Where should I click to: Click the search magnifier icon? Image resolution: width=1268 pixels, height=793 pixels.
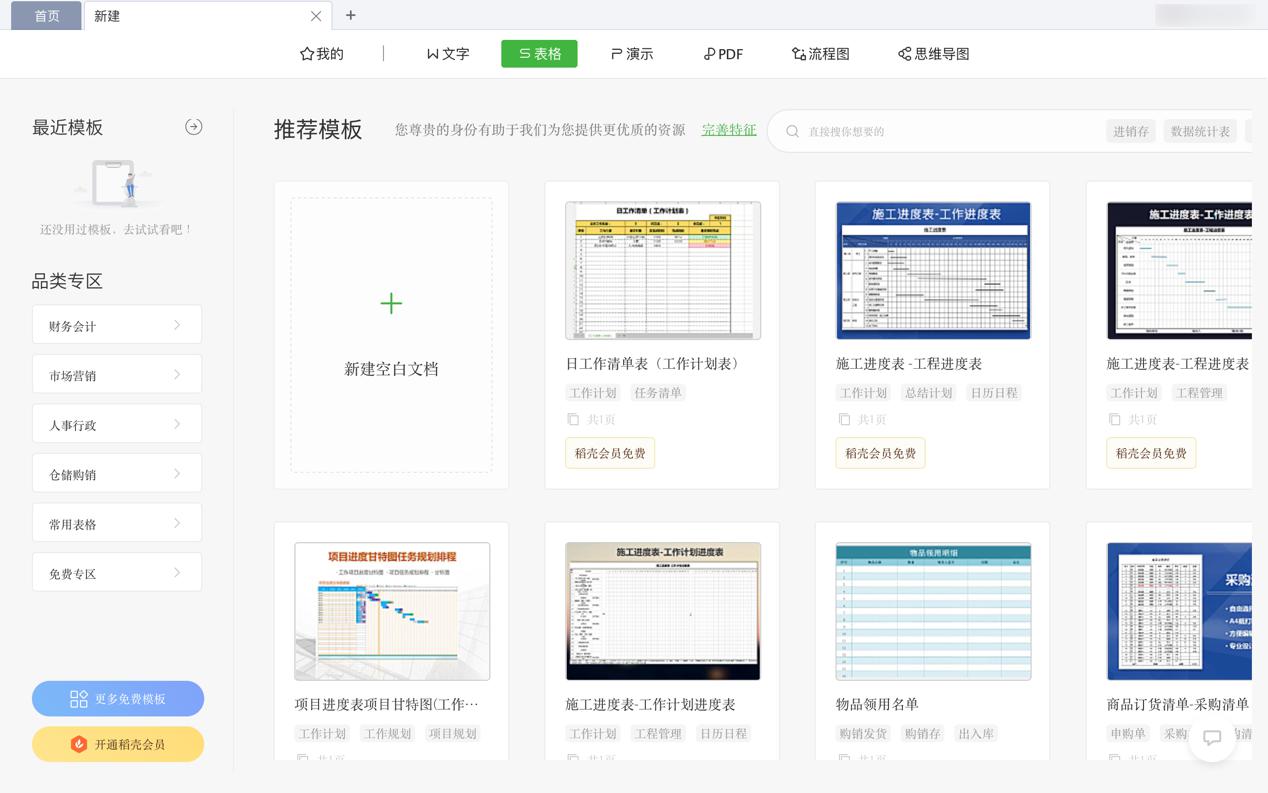[792, 131]
